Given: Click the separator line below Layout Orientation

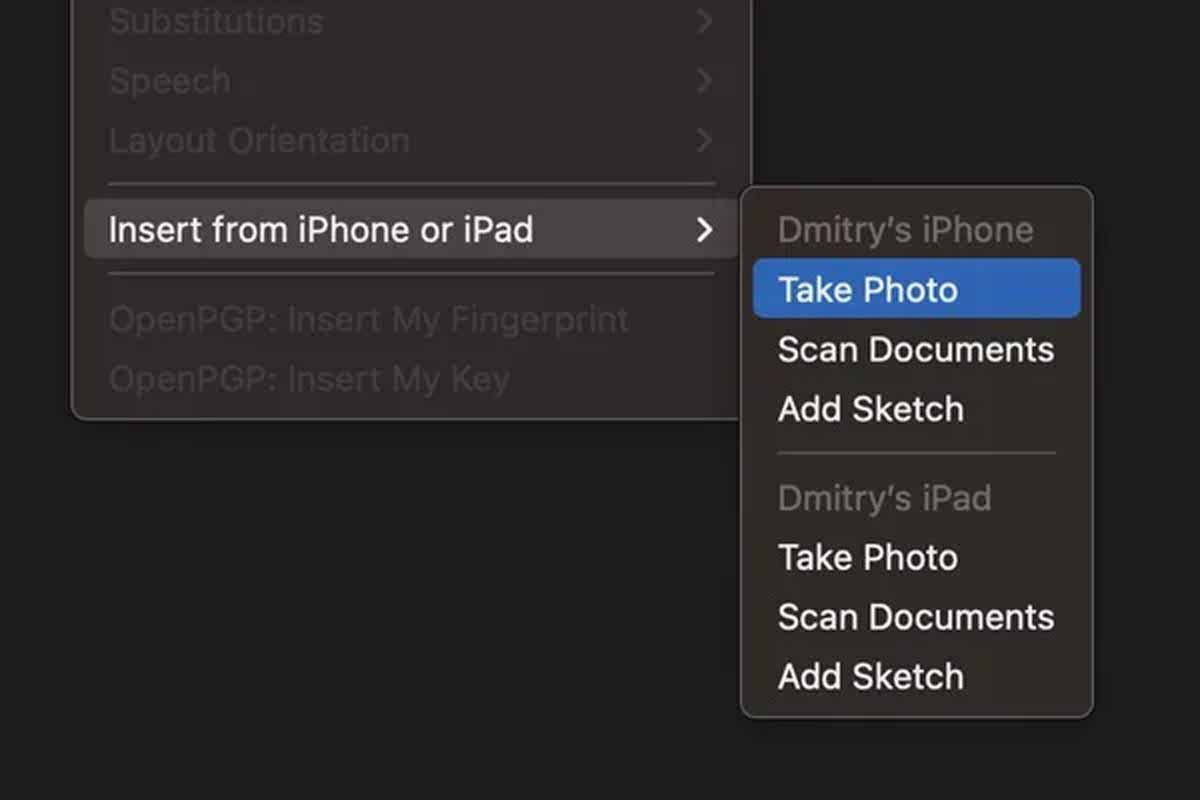Looking at the screenshot, I should pyautogui.click(x=411, y=184).
